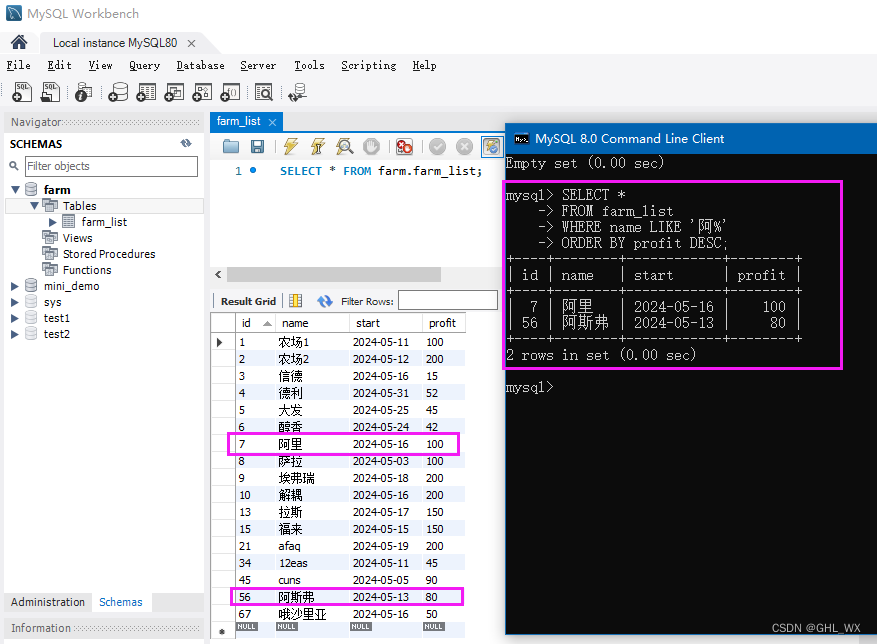Screen dimensions: 877x644
Task: Open the Database menu
Action: click(x=200, y=65)
